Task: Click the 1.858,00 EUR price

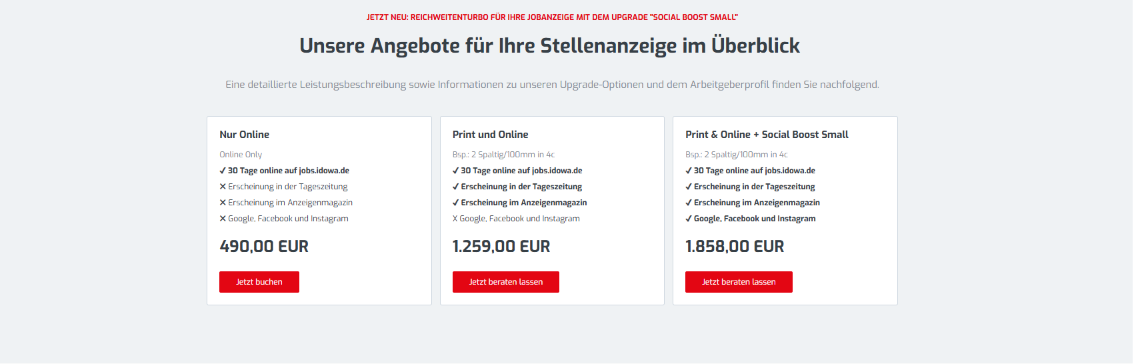Action: pos(735,246)
